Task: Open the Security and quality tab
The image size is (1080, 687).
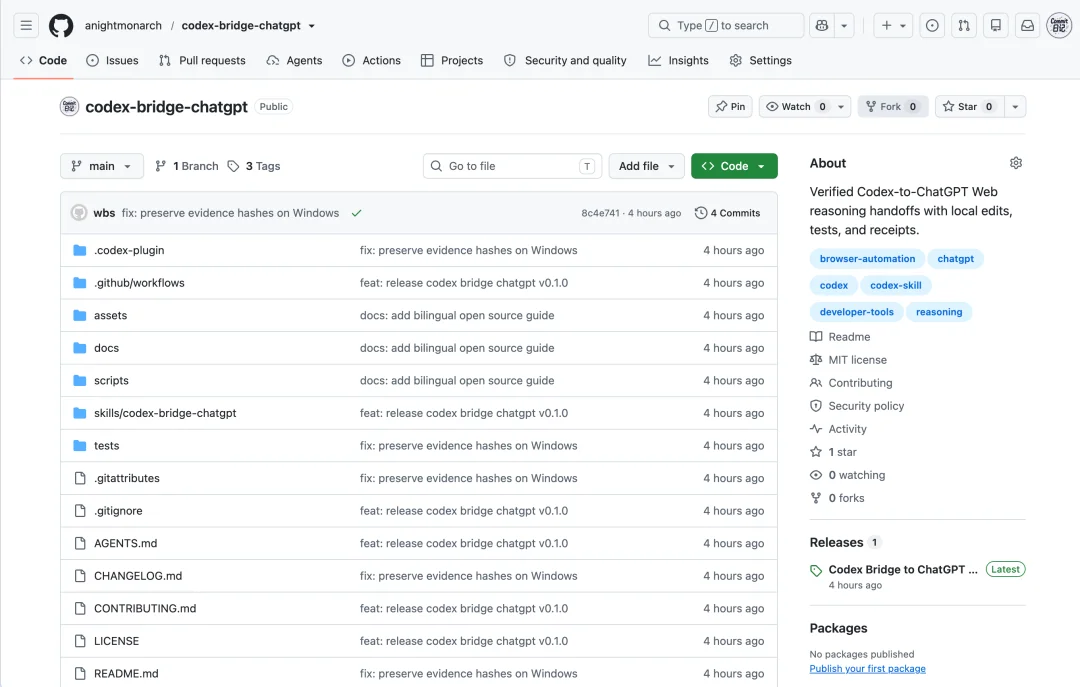Action: (x=565, y=61)
